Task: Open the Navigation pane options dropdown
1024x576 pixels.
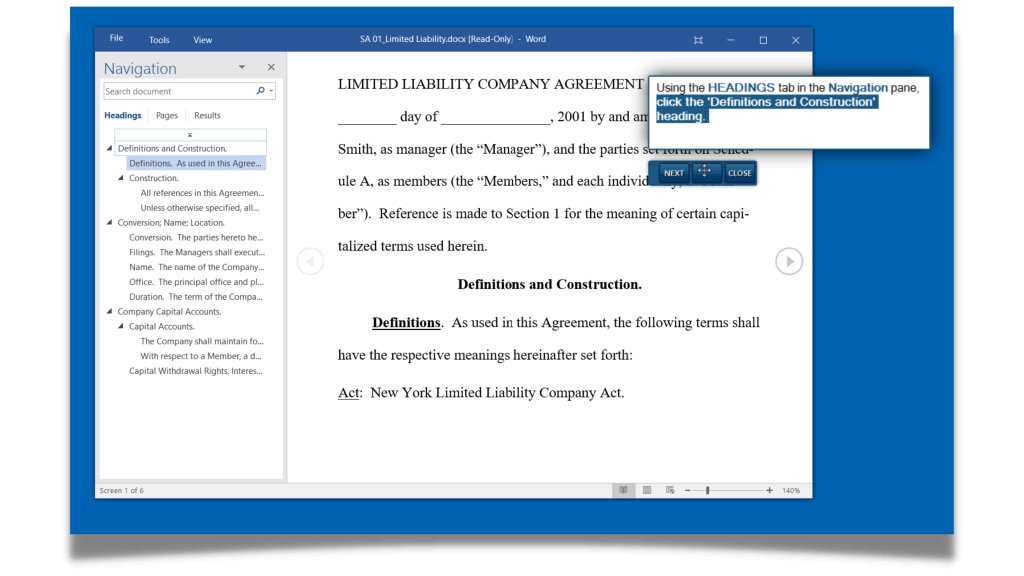Action: pos(241,67)
